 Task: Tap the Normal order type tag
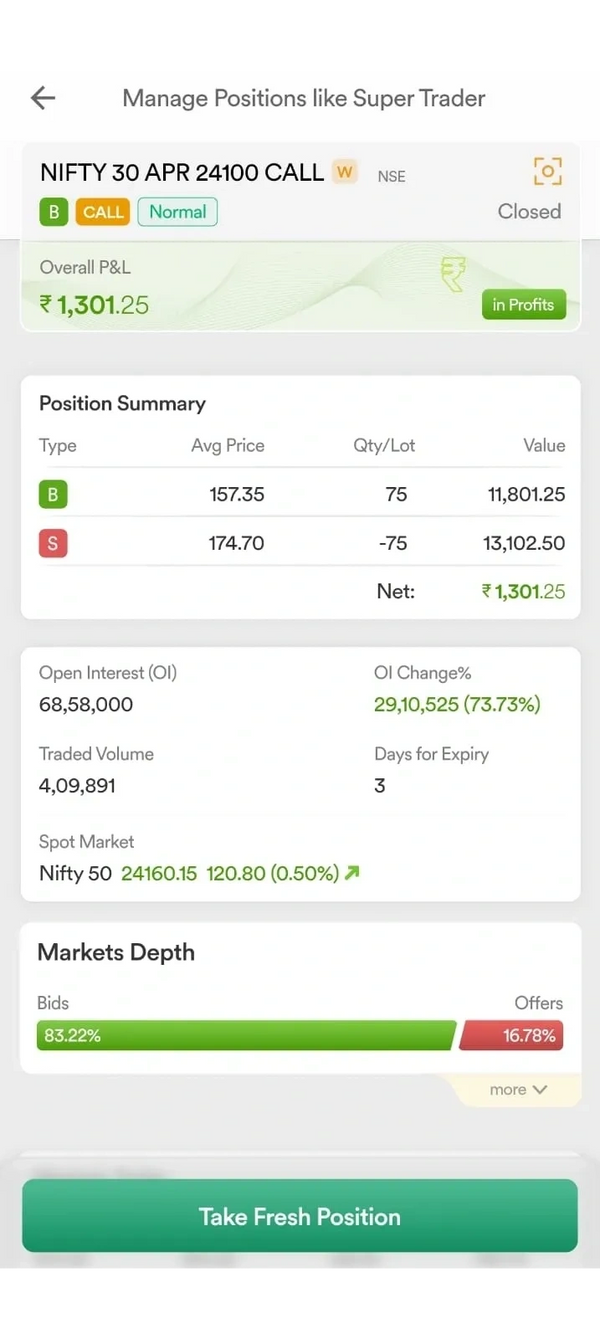178,212
